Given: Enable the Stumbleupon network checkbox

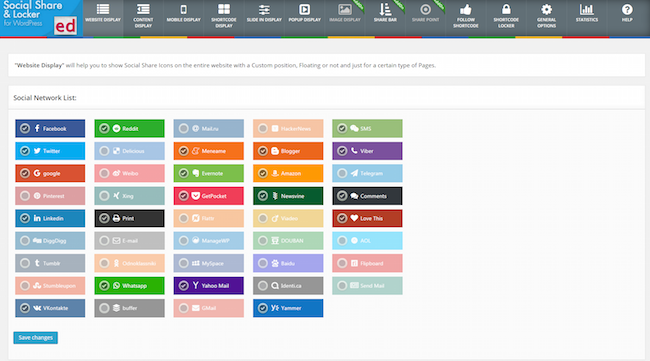Looking at the screenshot, I should (25, 286).
